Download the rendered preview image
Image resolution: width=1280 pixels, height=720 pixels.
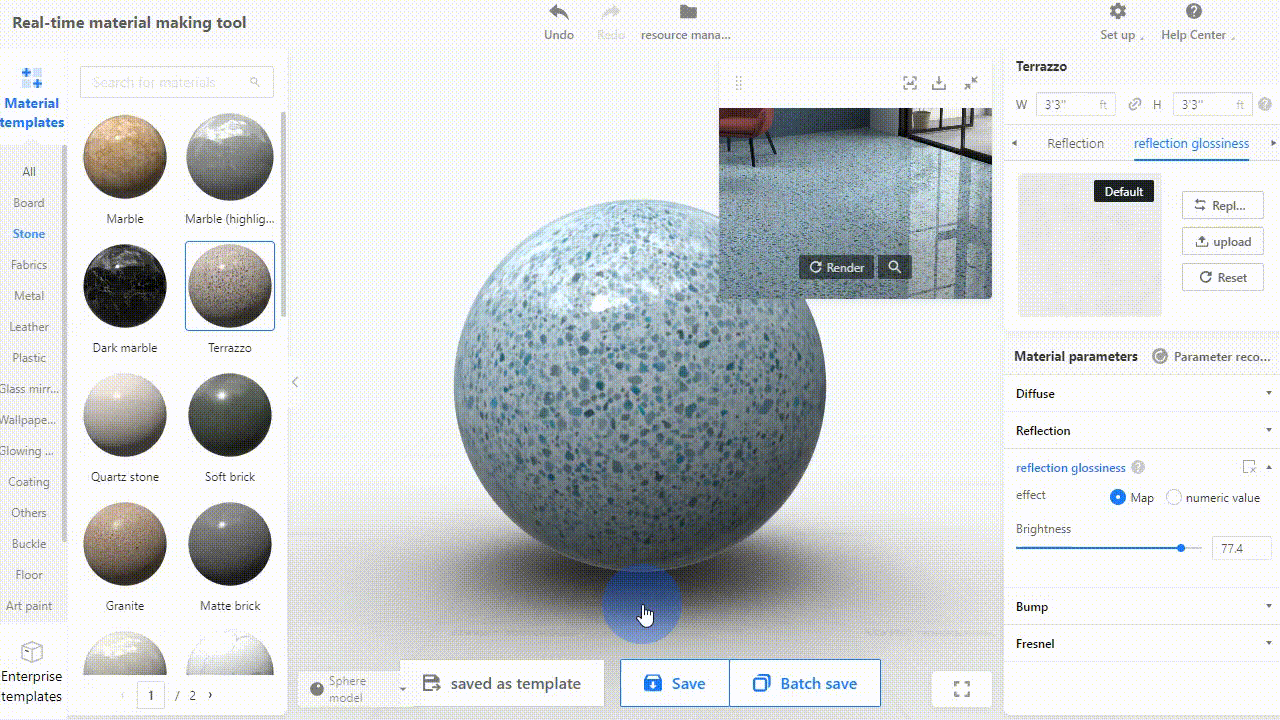939,83
